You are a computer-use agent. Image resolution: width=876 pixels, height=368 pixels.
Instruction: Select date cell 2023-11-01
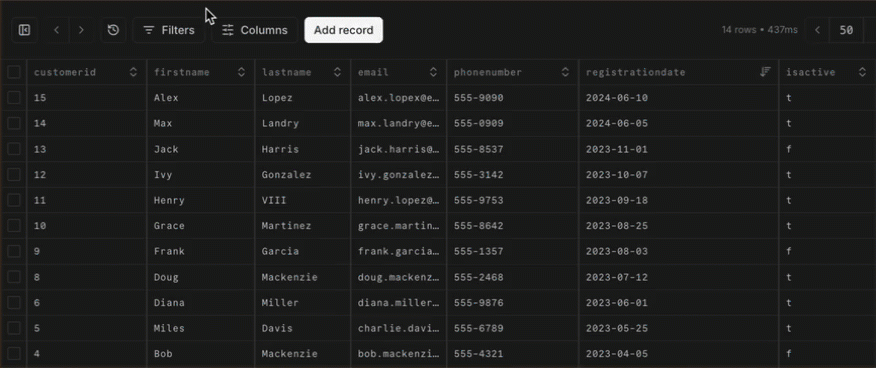pos(679,149)
